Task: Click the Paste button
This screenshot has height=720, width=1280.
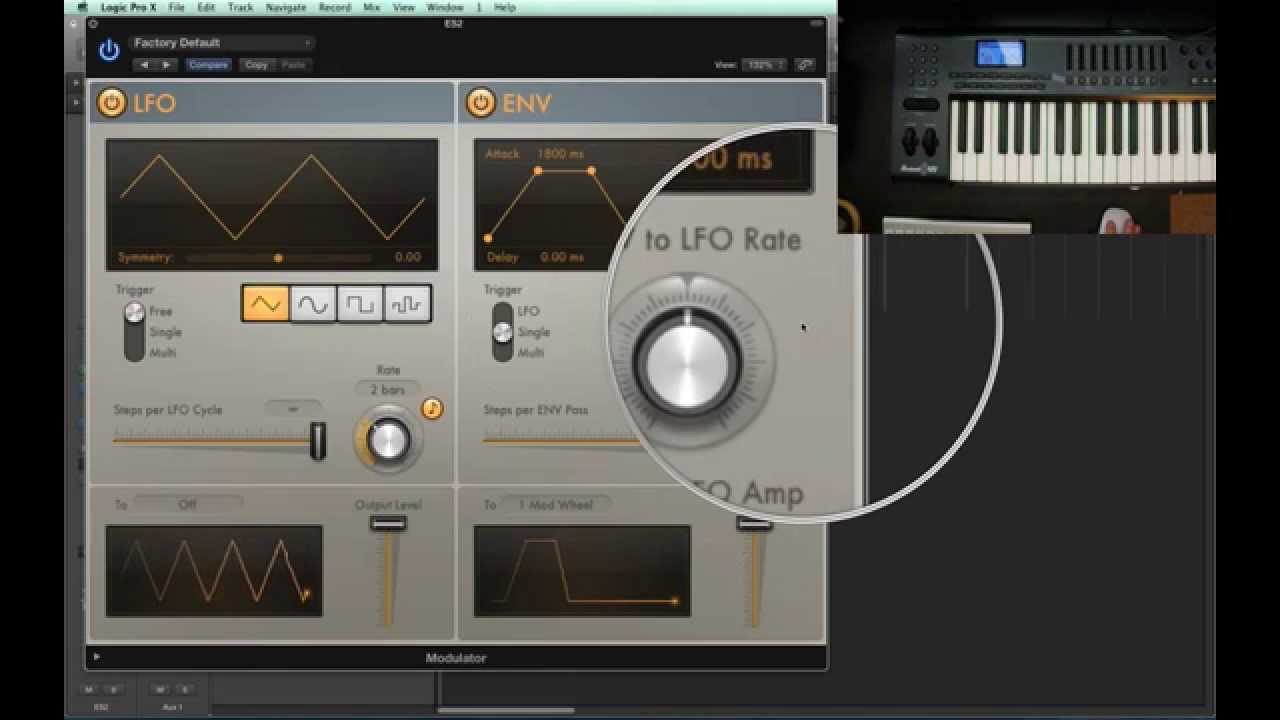Action: point(293,65)
